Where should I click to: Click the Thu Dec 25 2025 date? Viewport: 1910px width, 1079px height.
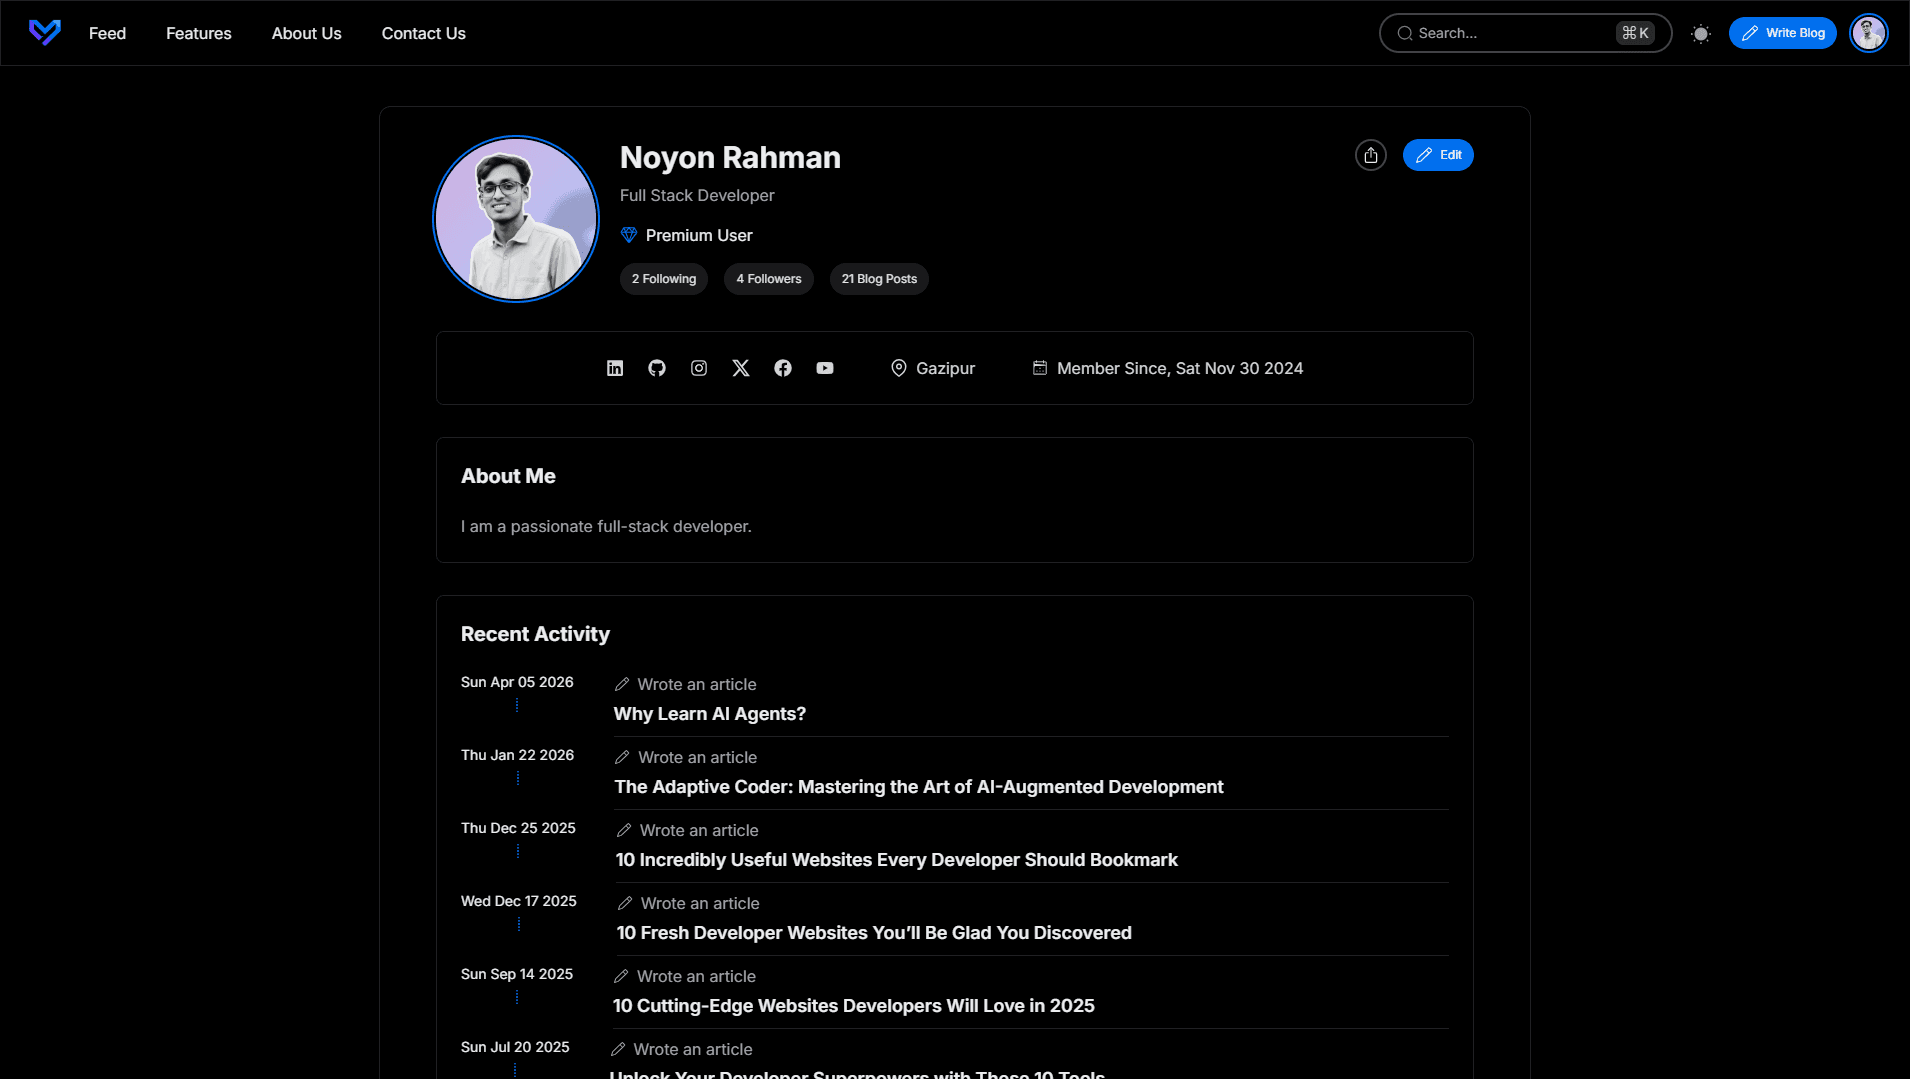[x=518, y=828]
